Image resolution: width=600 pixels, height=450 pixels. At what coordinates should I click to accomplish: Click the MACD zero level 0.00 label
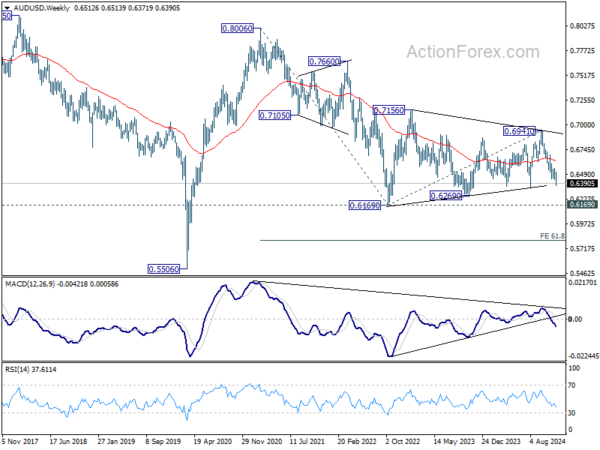(575, 319)
